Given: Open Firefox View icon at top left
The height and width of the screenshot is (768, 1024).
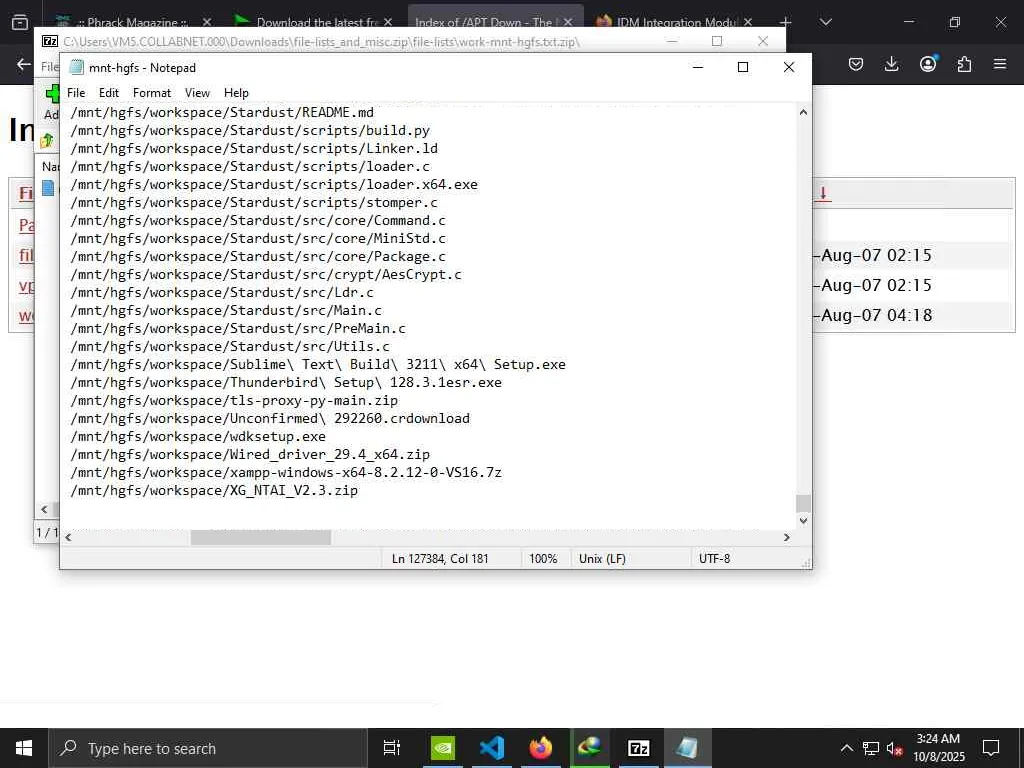Looking at the screenshot, I should (20, 22).
